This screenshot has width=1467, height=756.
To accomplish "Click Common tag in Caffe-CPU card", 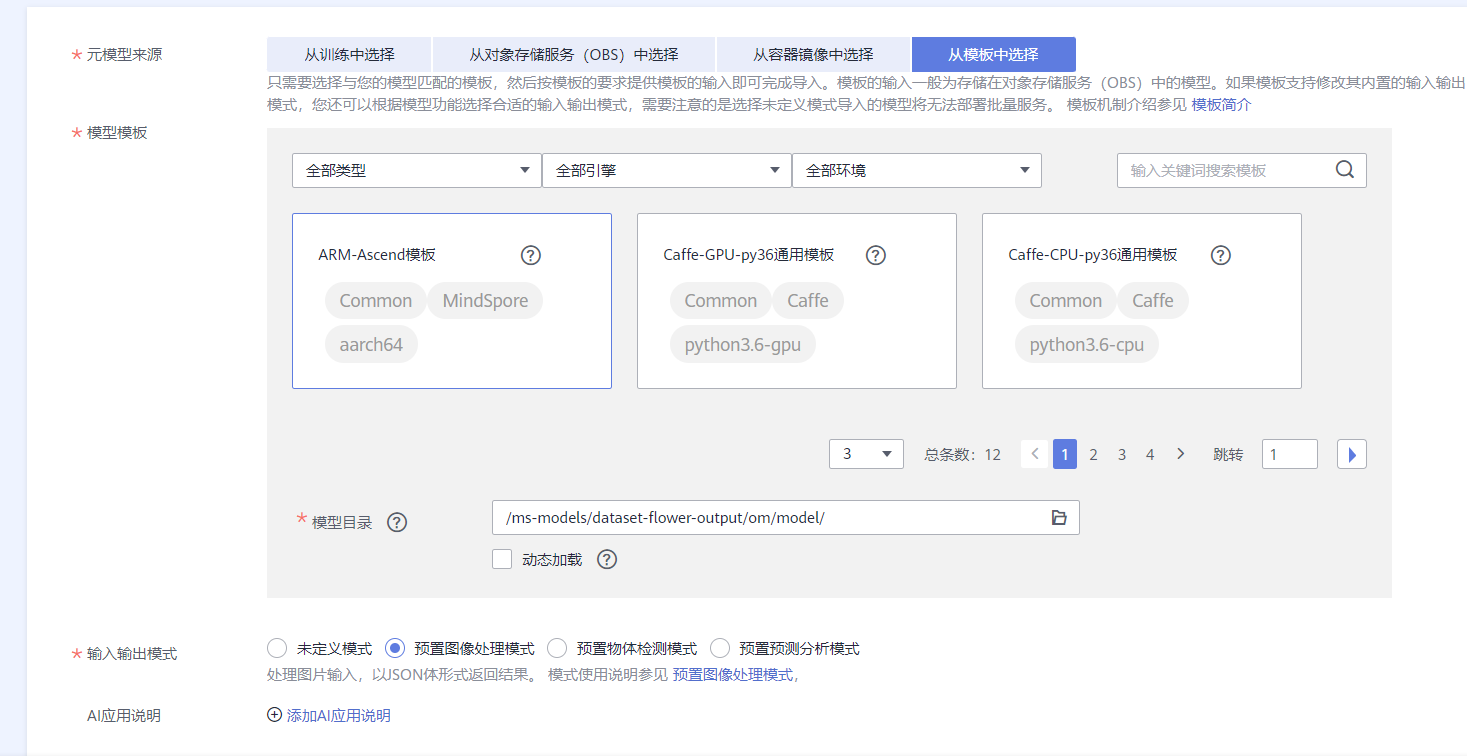I will [1066, 301].
